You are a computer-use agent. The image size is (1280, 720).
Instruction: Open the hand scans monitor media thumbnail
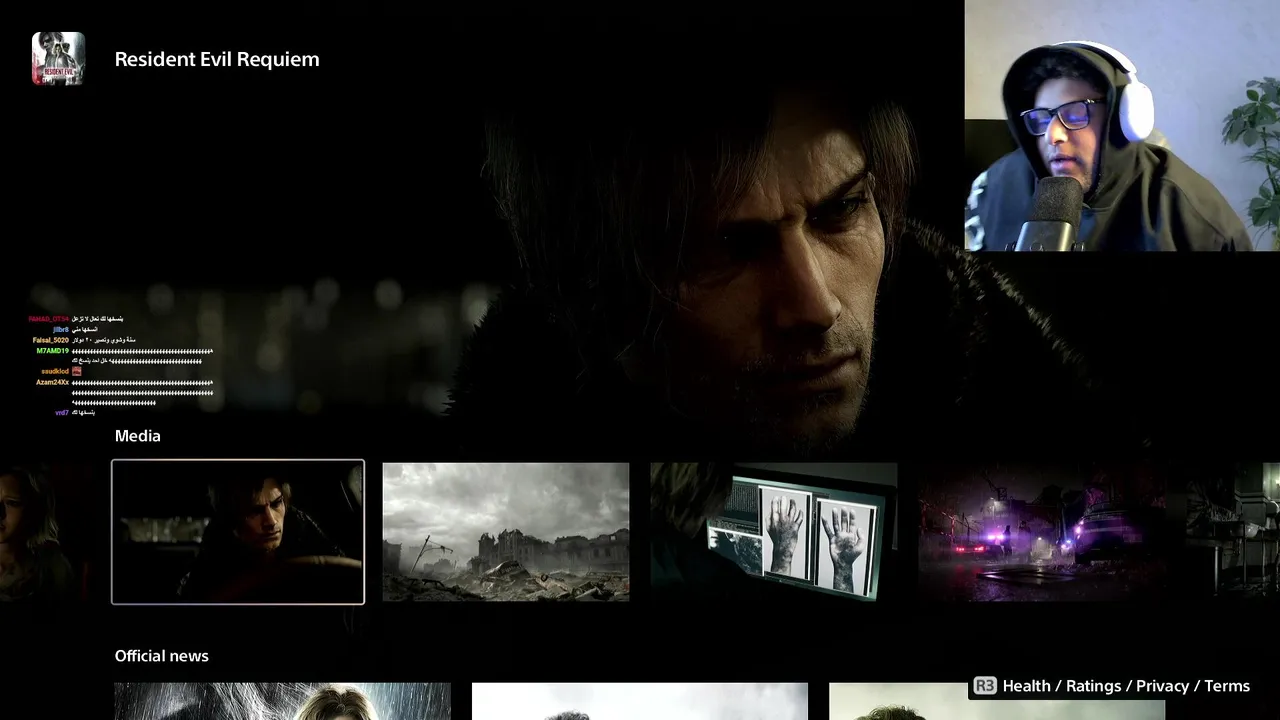(x=774, y=532)
